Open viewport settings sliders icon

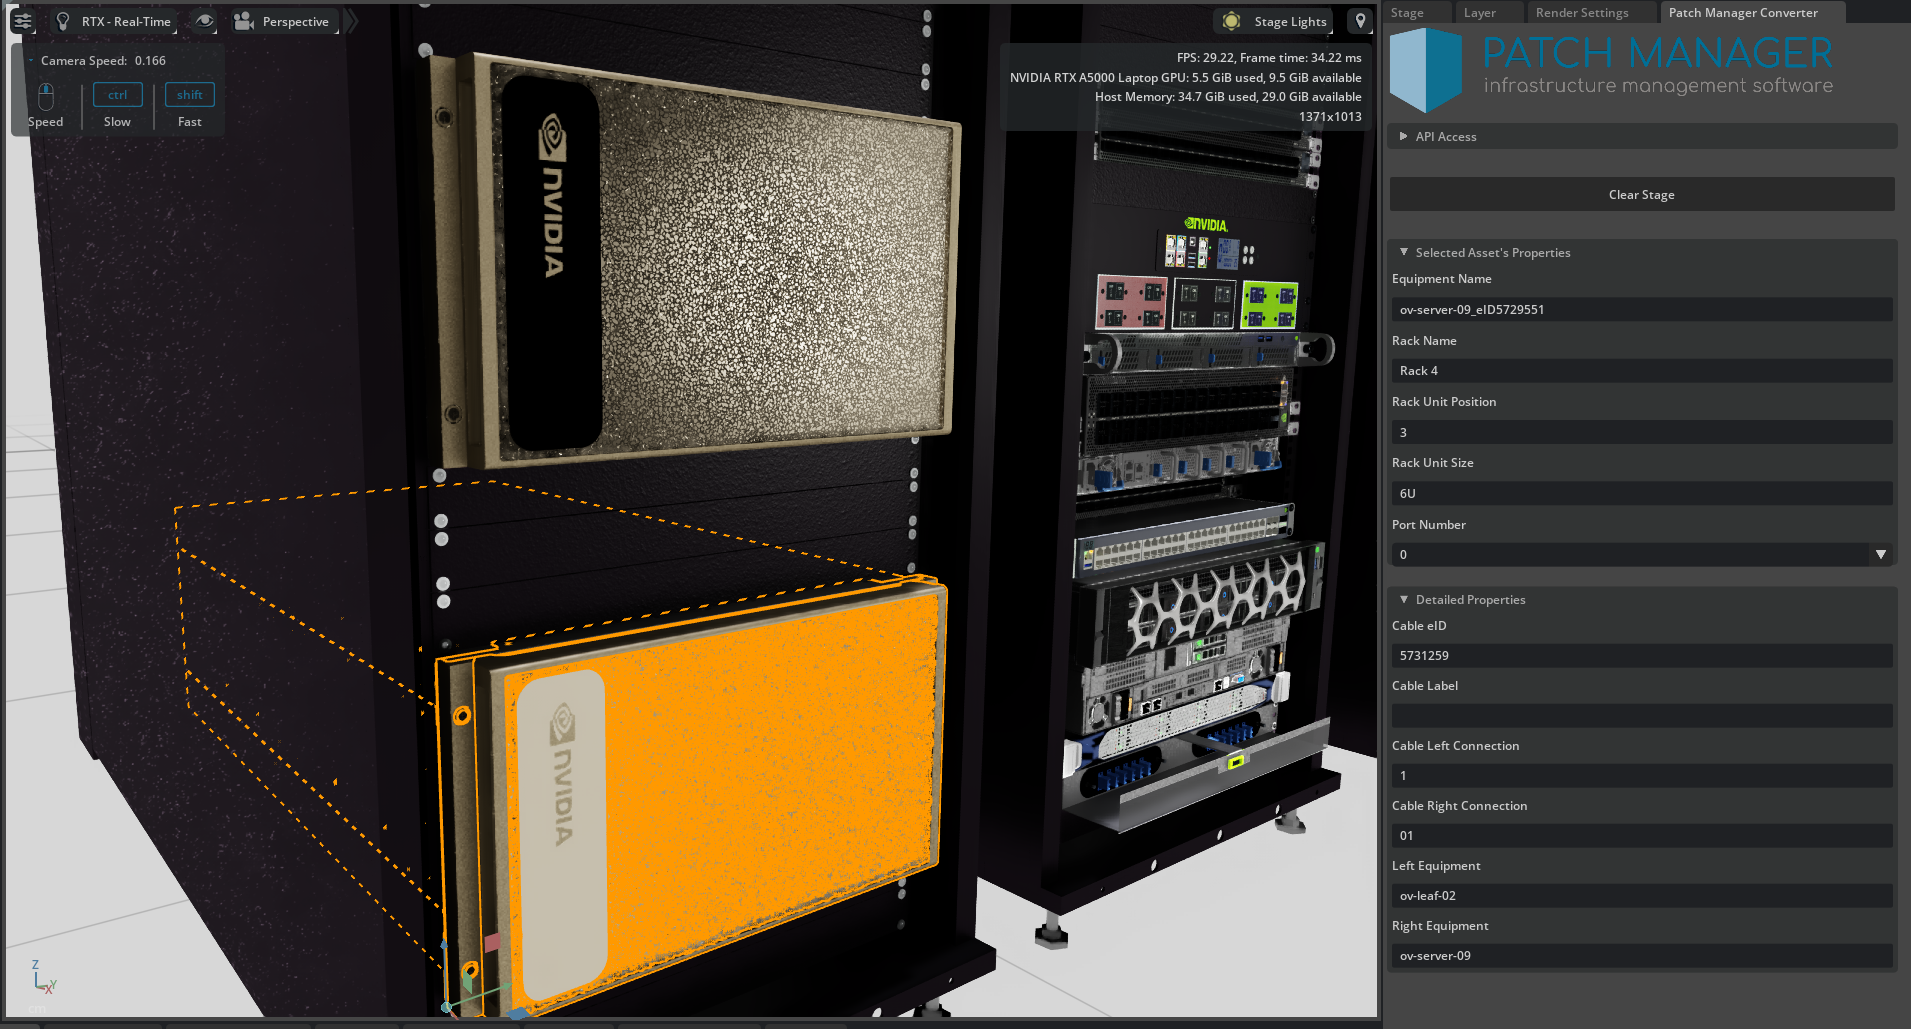pyautogui.click(x=23, y=21)
